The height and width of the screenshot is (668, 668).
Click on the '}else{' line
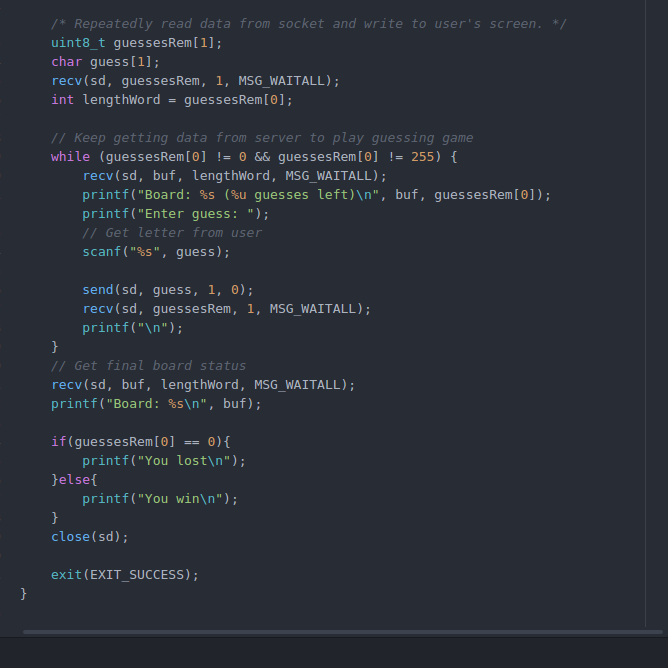click(x=74, y=480)
